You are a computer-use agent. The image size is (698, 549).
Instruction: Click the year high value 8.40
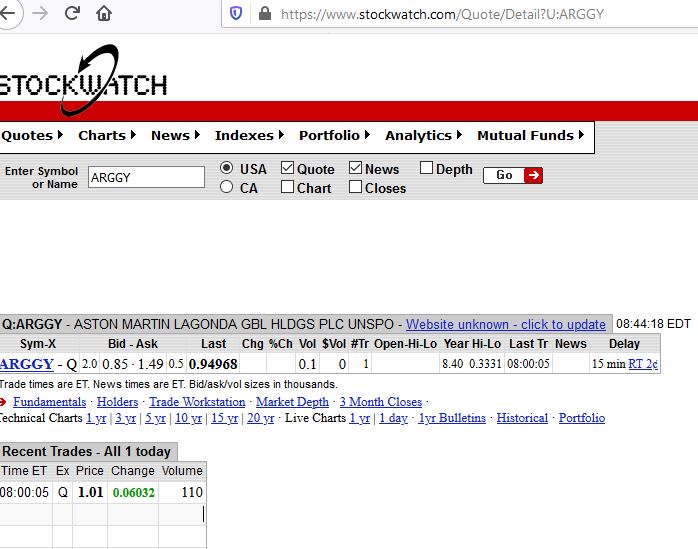coord(453,364)
